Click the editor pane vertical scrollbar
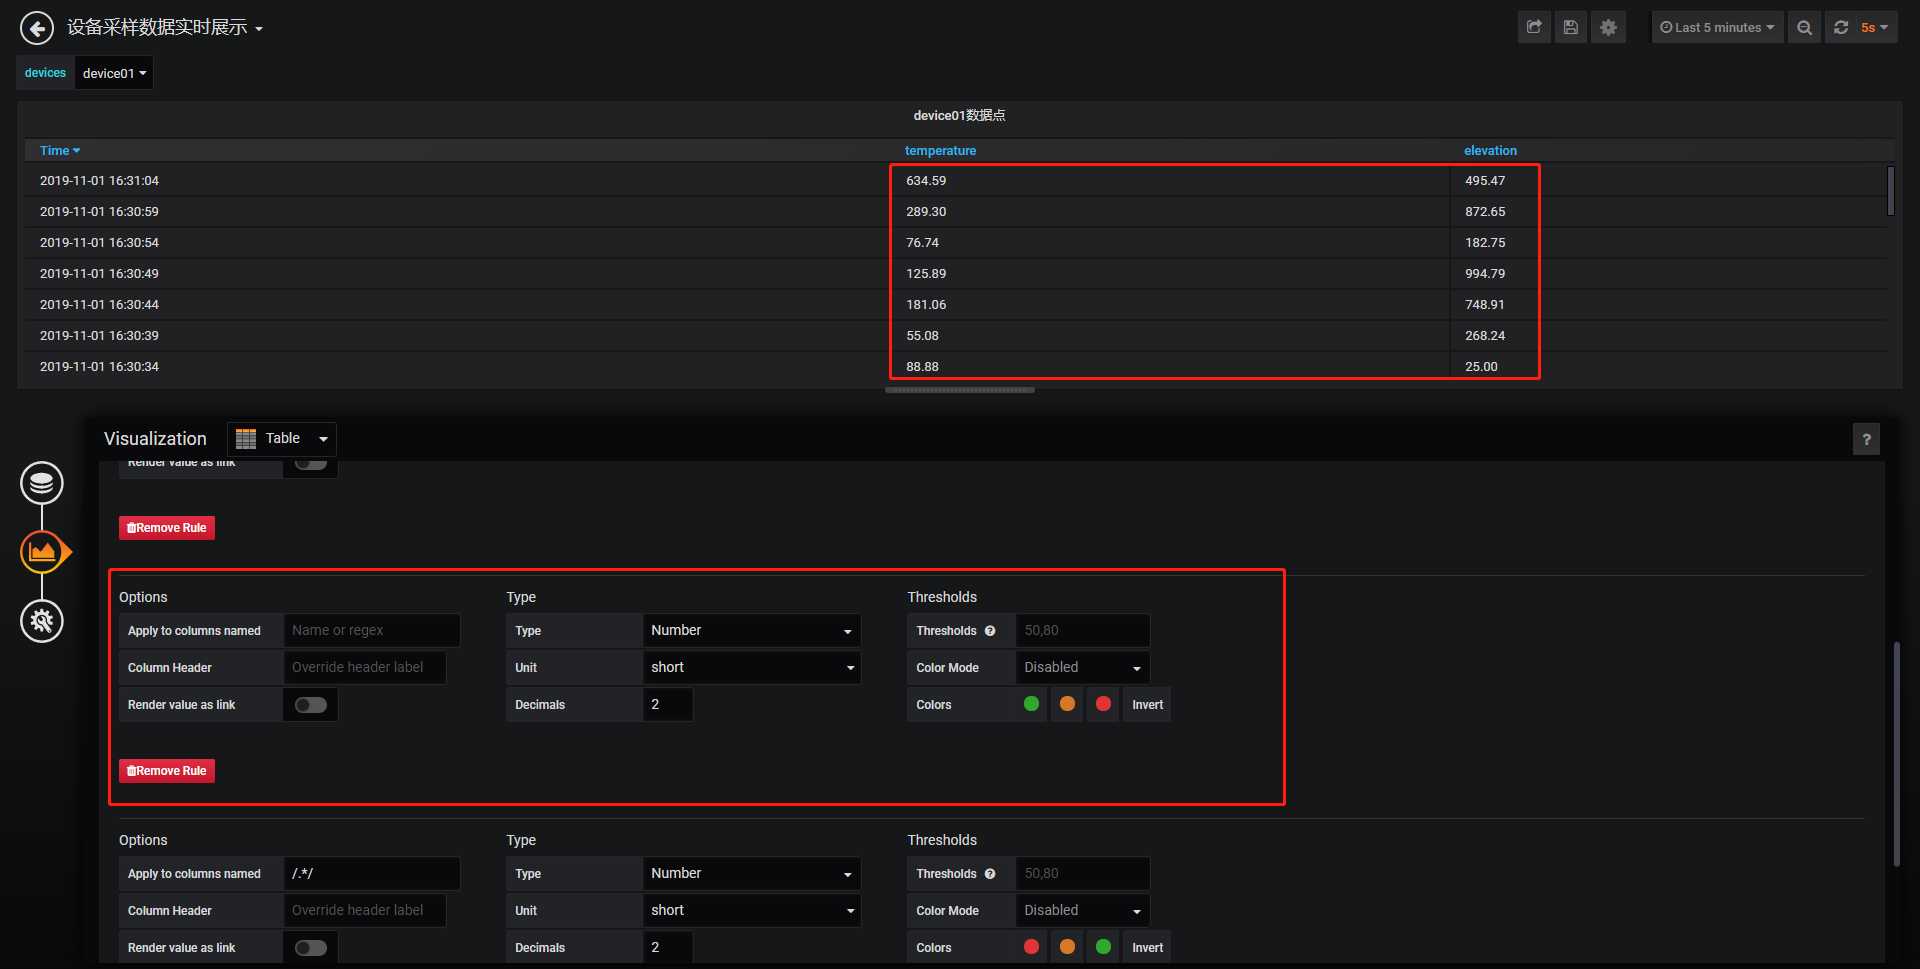Image resolution: width=1920 pixels, height=969 pixels. coord(1896,753)
